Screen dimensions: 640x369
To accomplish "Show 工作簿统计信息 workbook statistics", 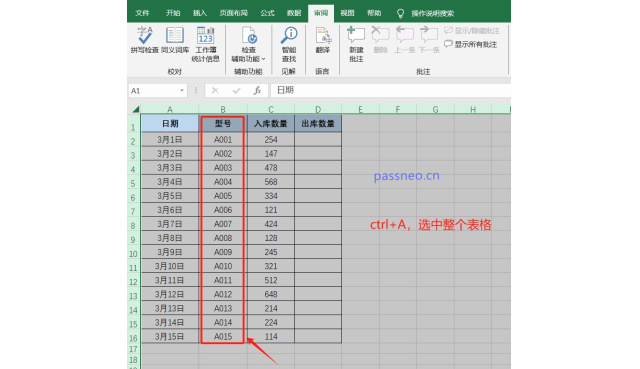I will pos(205,44).
